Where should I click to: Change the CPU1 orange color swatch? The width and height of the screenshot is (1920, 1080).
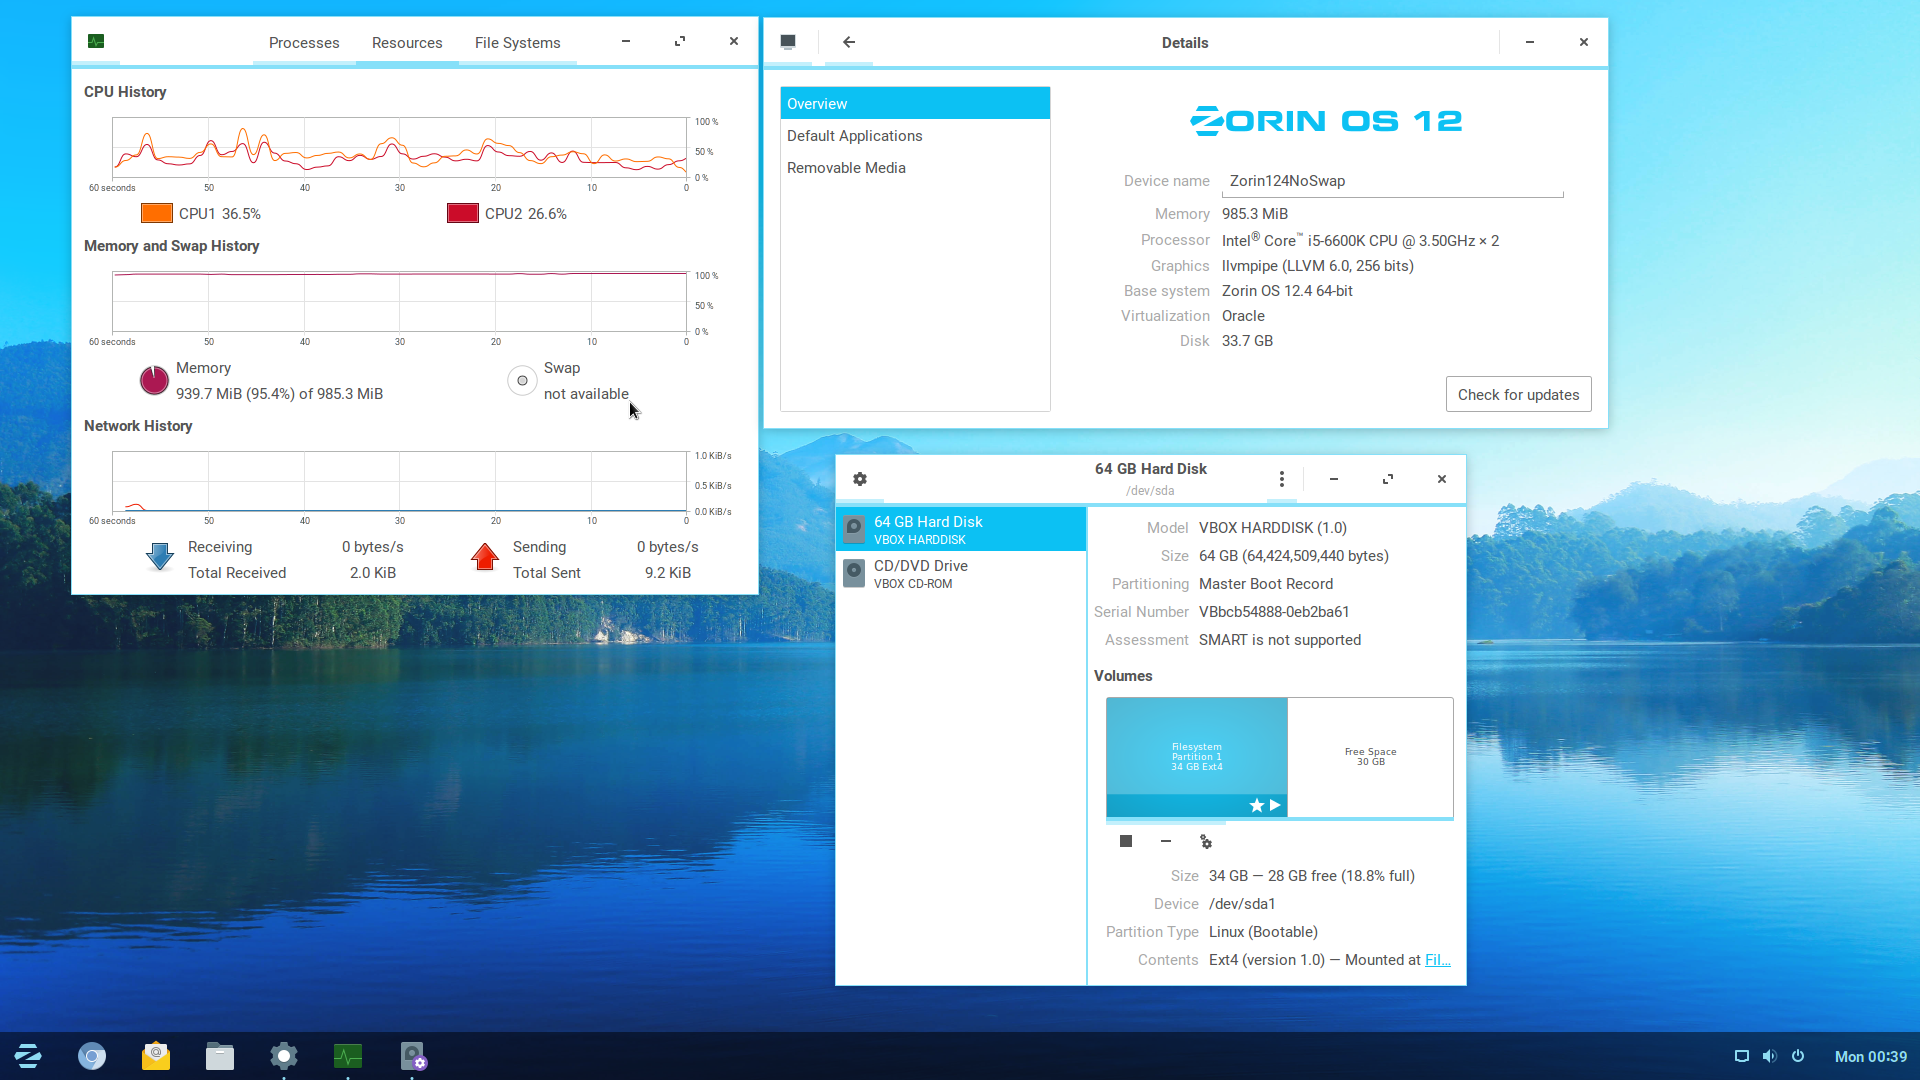pos(157,213)
